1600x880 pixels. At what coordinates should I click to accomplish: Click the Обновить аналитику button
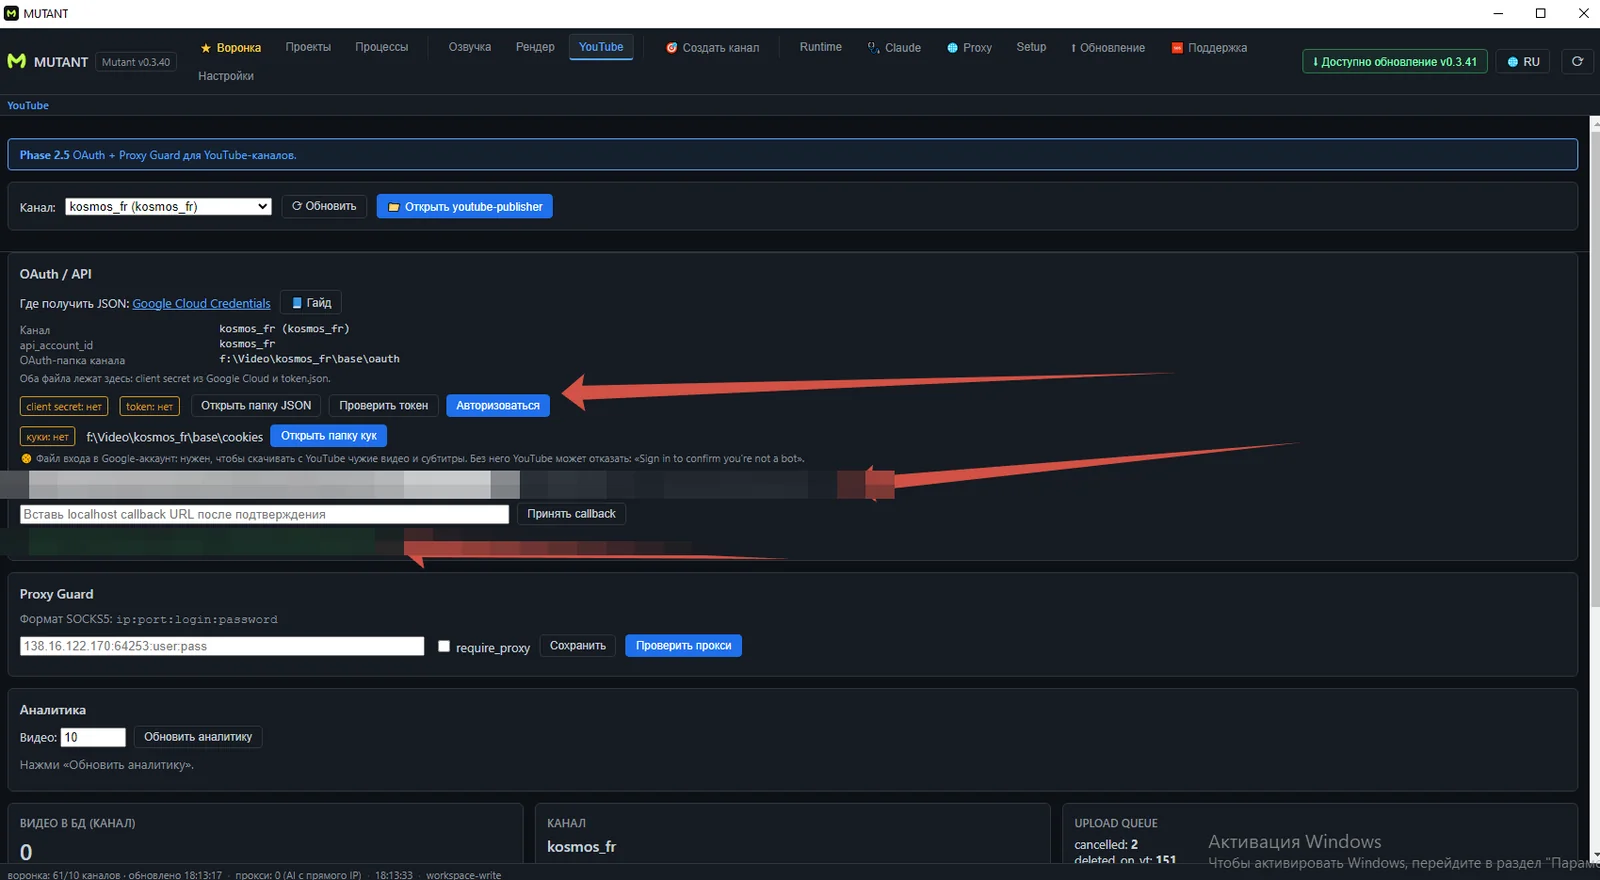[198, 737]
